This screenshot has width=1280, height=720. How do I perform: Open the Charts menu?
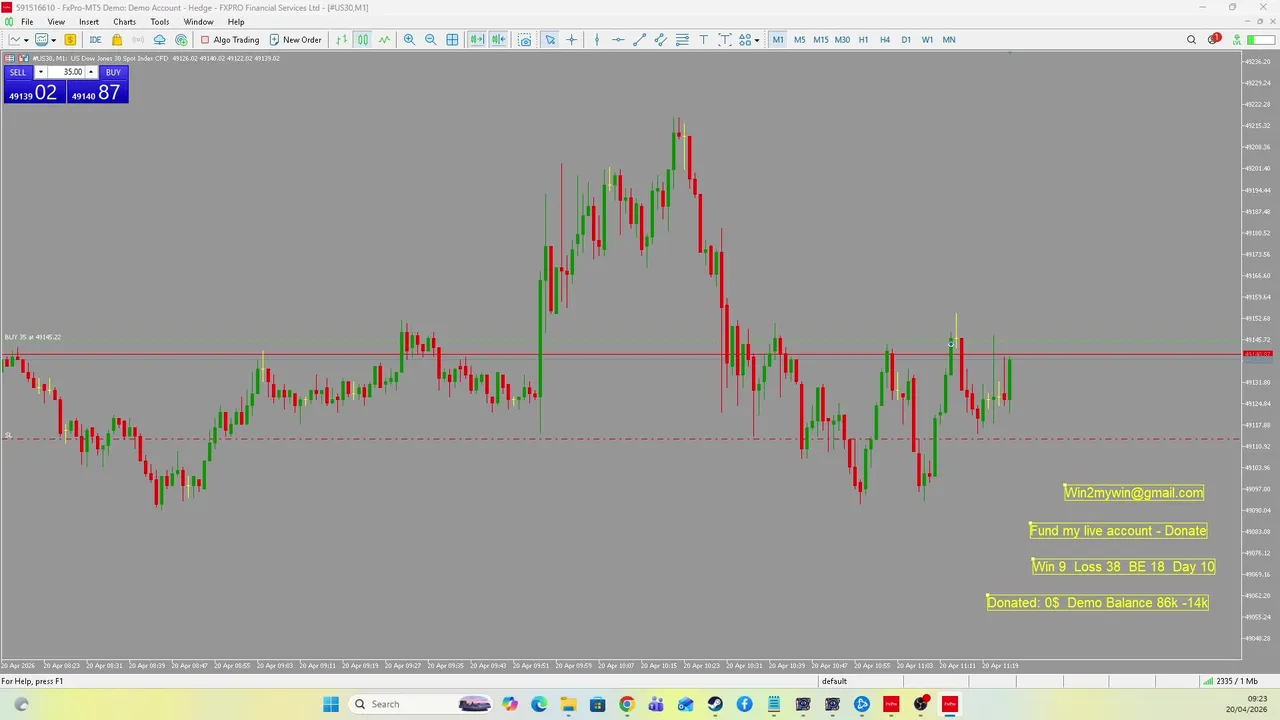[x=124, y=22]
